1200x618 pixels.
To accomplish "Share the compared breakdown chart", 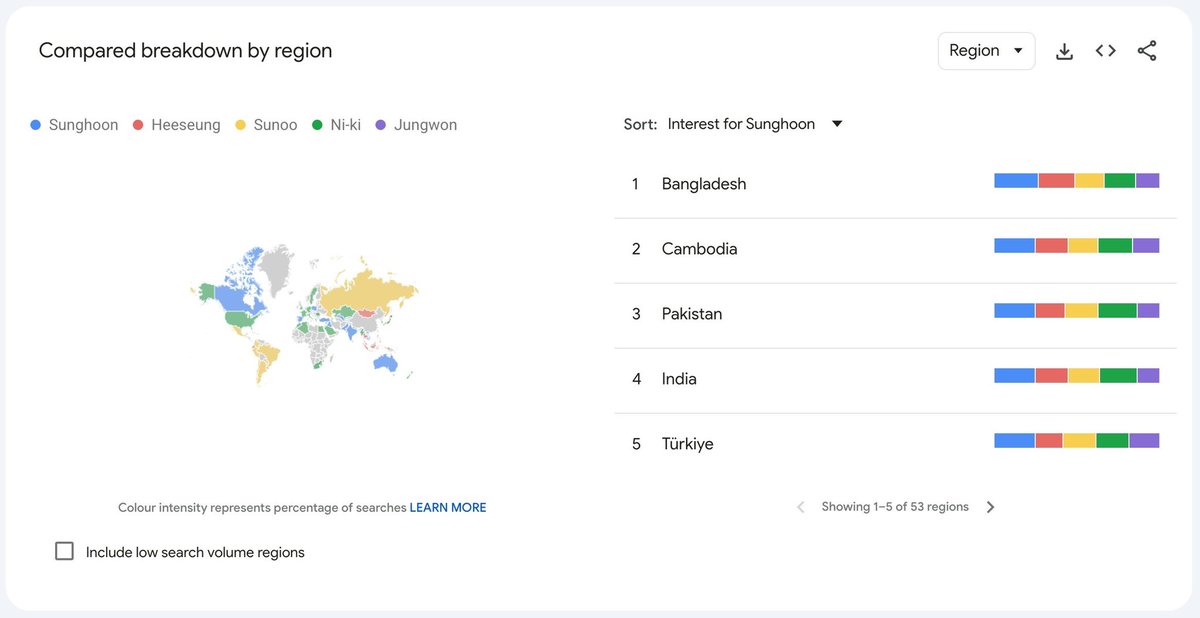I will (x=1147, y=51).
